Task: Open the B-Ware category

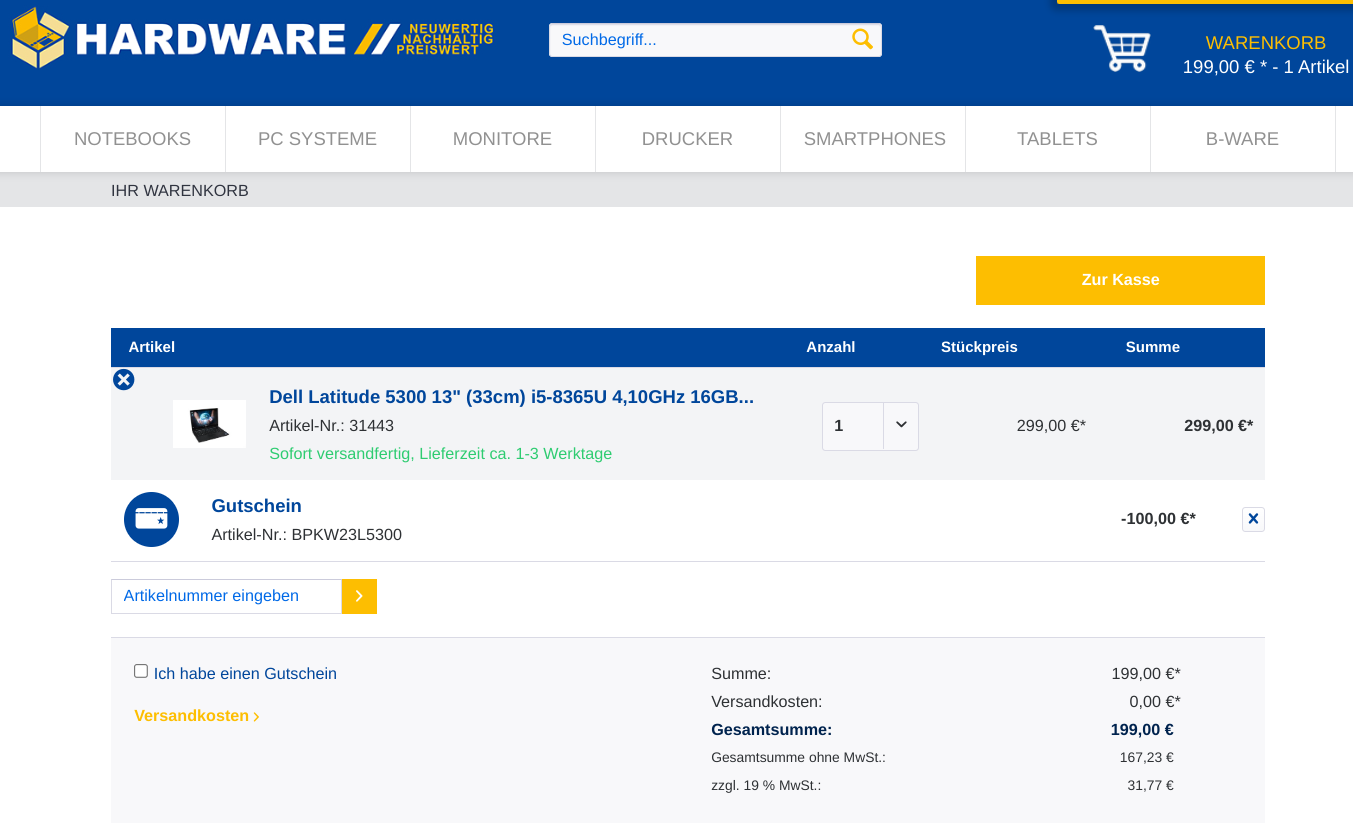Action: [1243, 139]
